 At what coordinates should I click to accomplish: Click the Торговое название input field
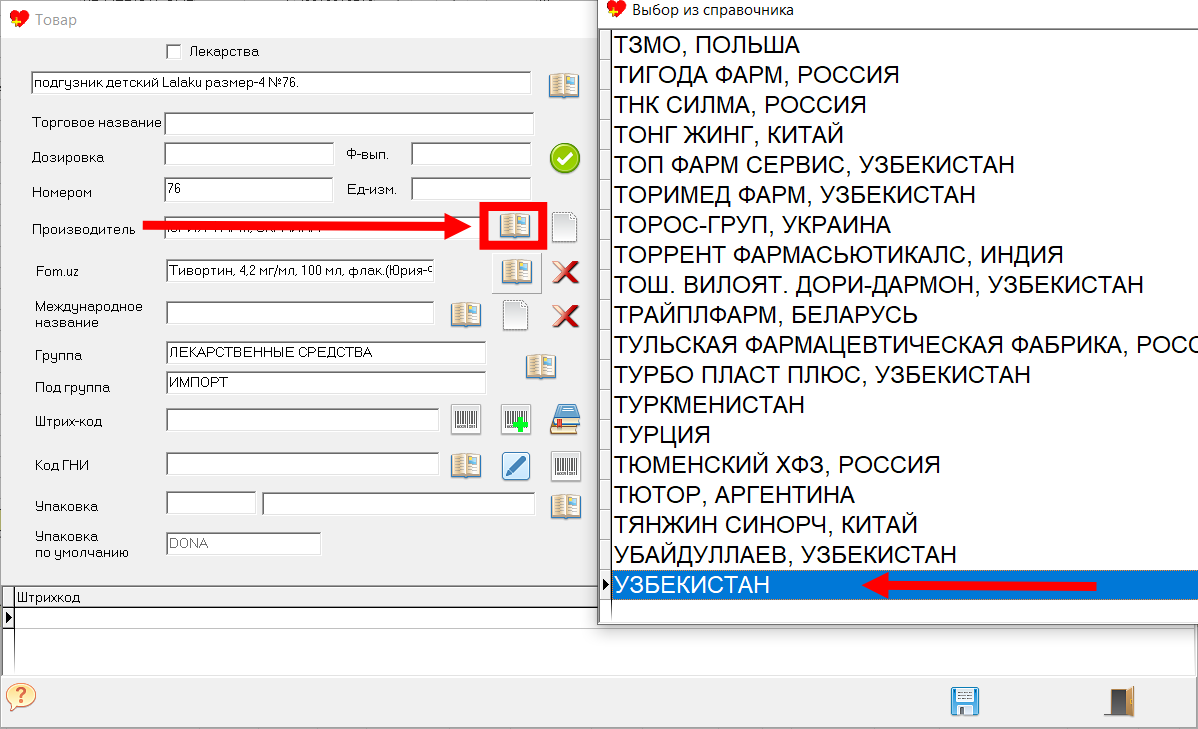coord(349,123)
